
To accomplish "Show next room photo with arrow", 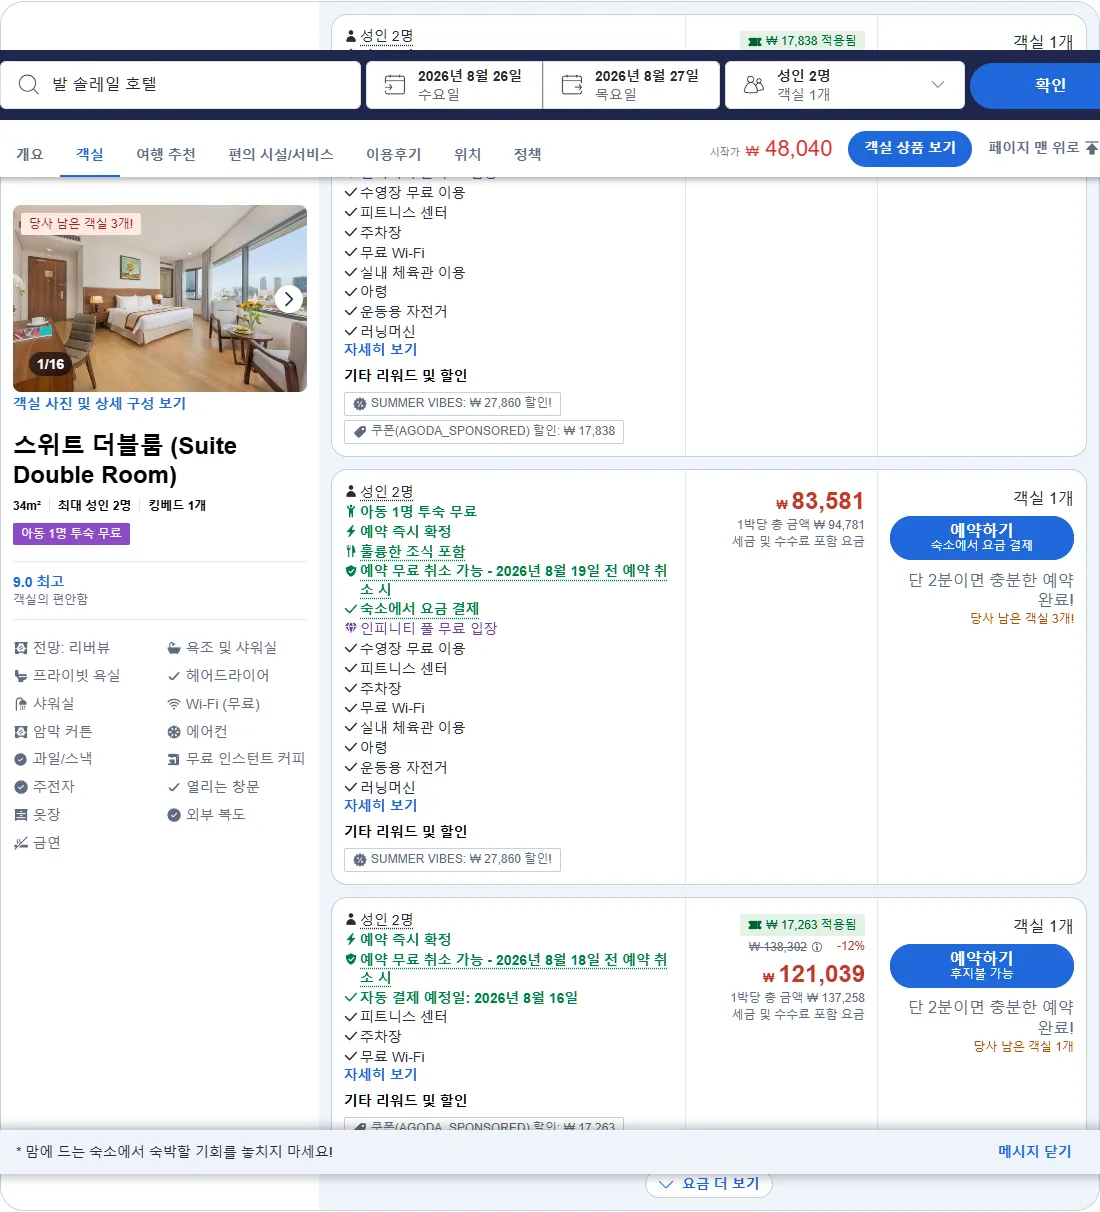I will point(289,299).
